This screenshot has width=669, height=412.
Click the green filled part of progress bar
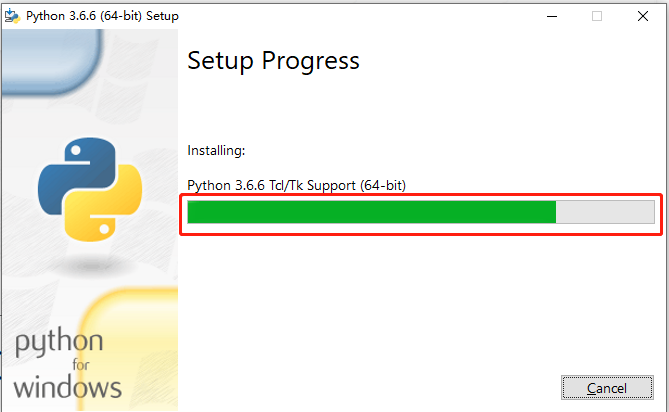click(x=370, y=212)
